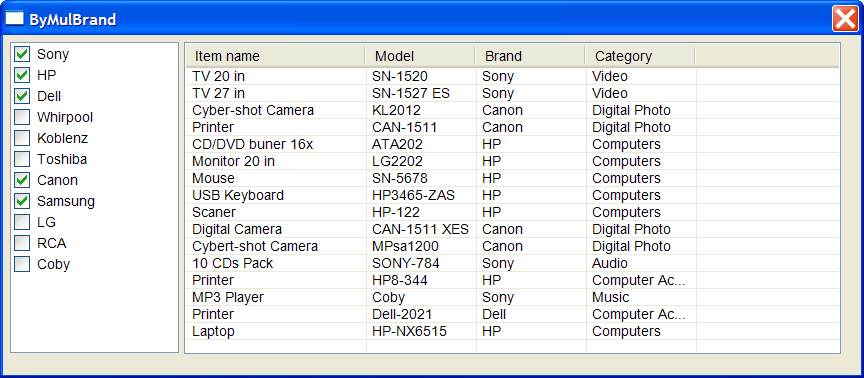The height and width of the screenshot is (378, 864).
Task: Select the Mouse item row
Action: point(512,179)
